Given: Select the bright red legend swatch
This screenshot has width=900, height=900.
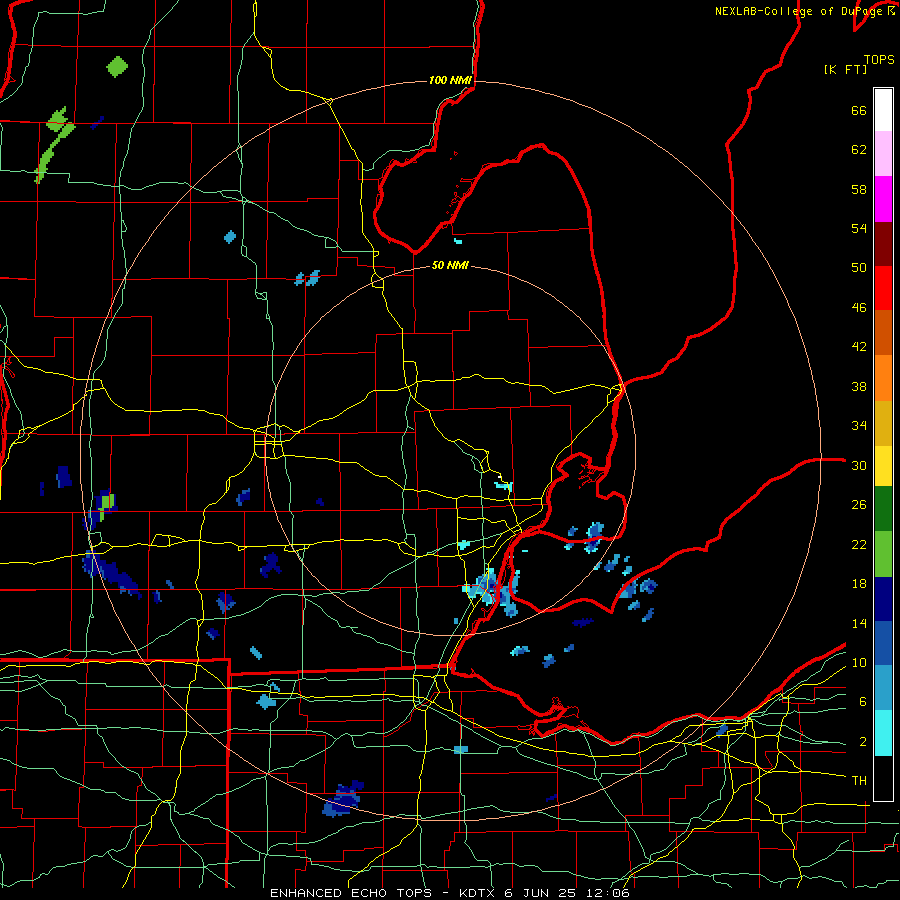Looking at the screenshot, I should [x=883, y=288].
